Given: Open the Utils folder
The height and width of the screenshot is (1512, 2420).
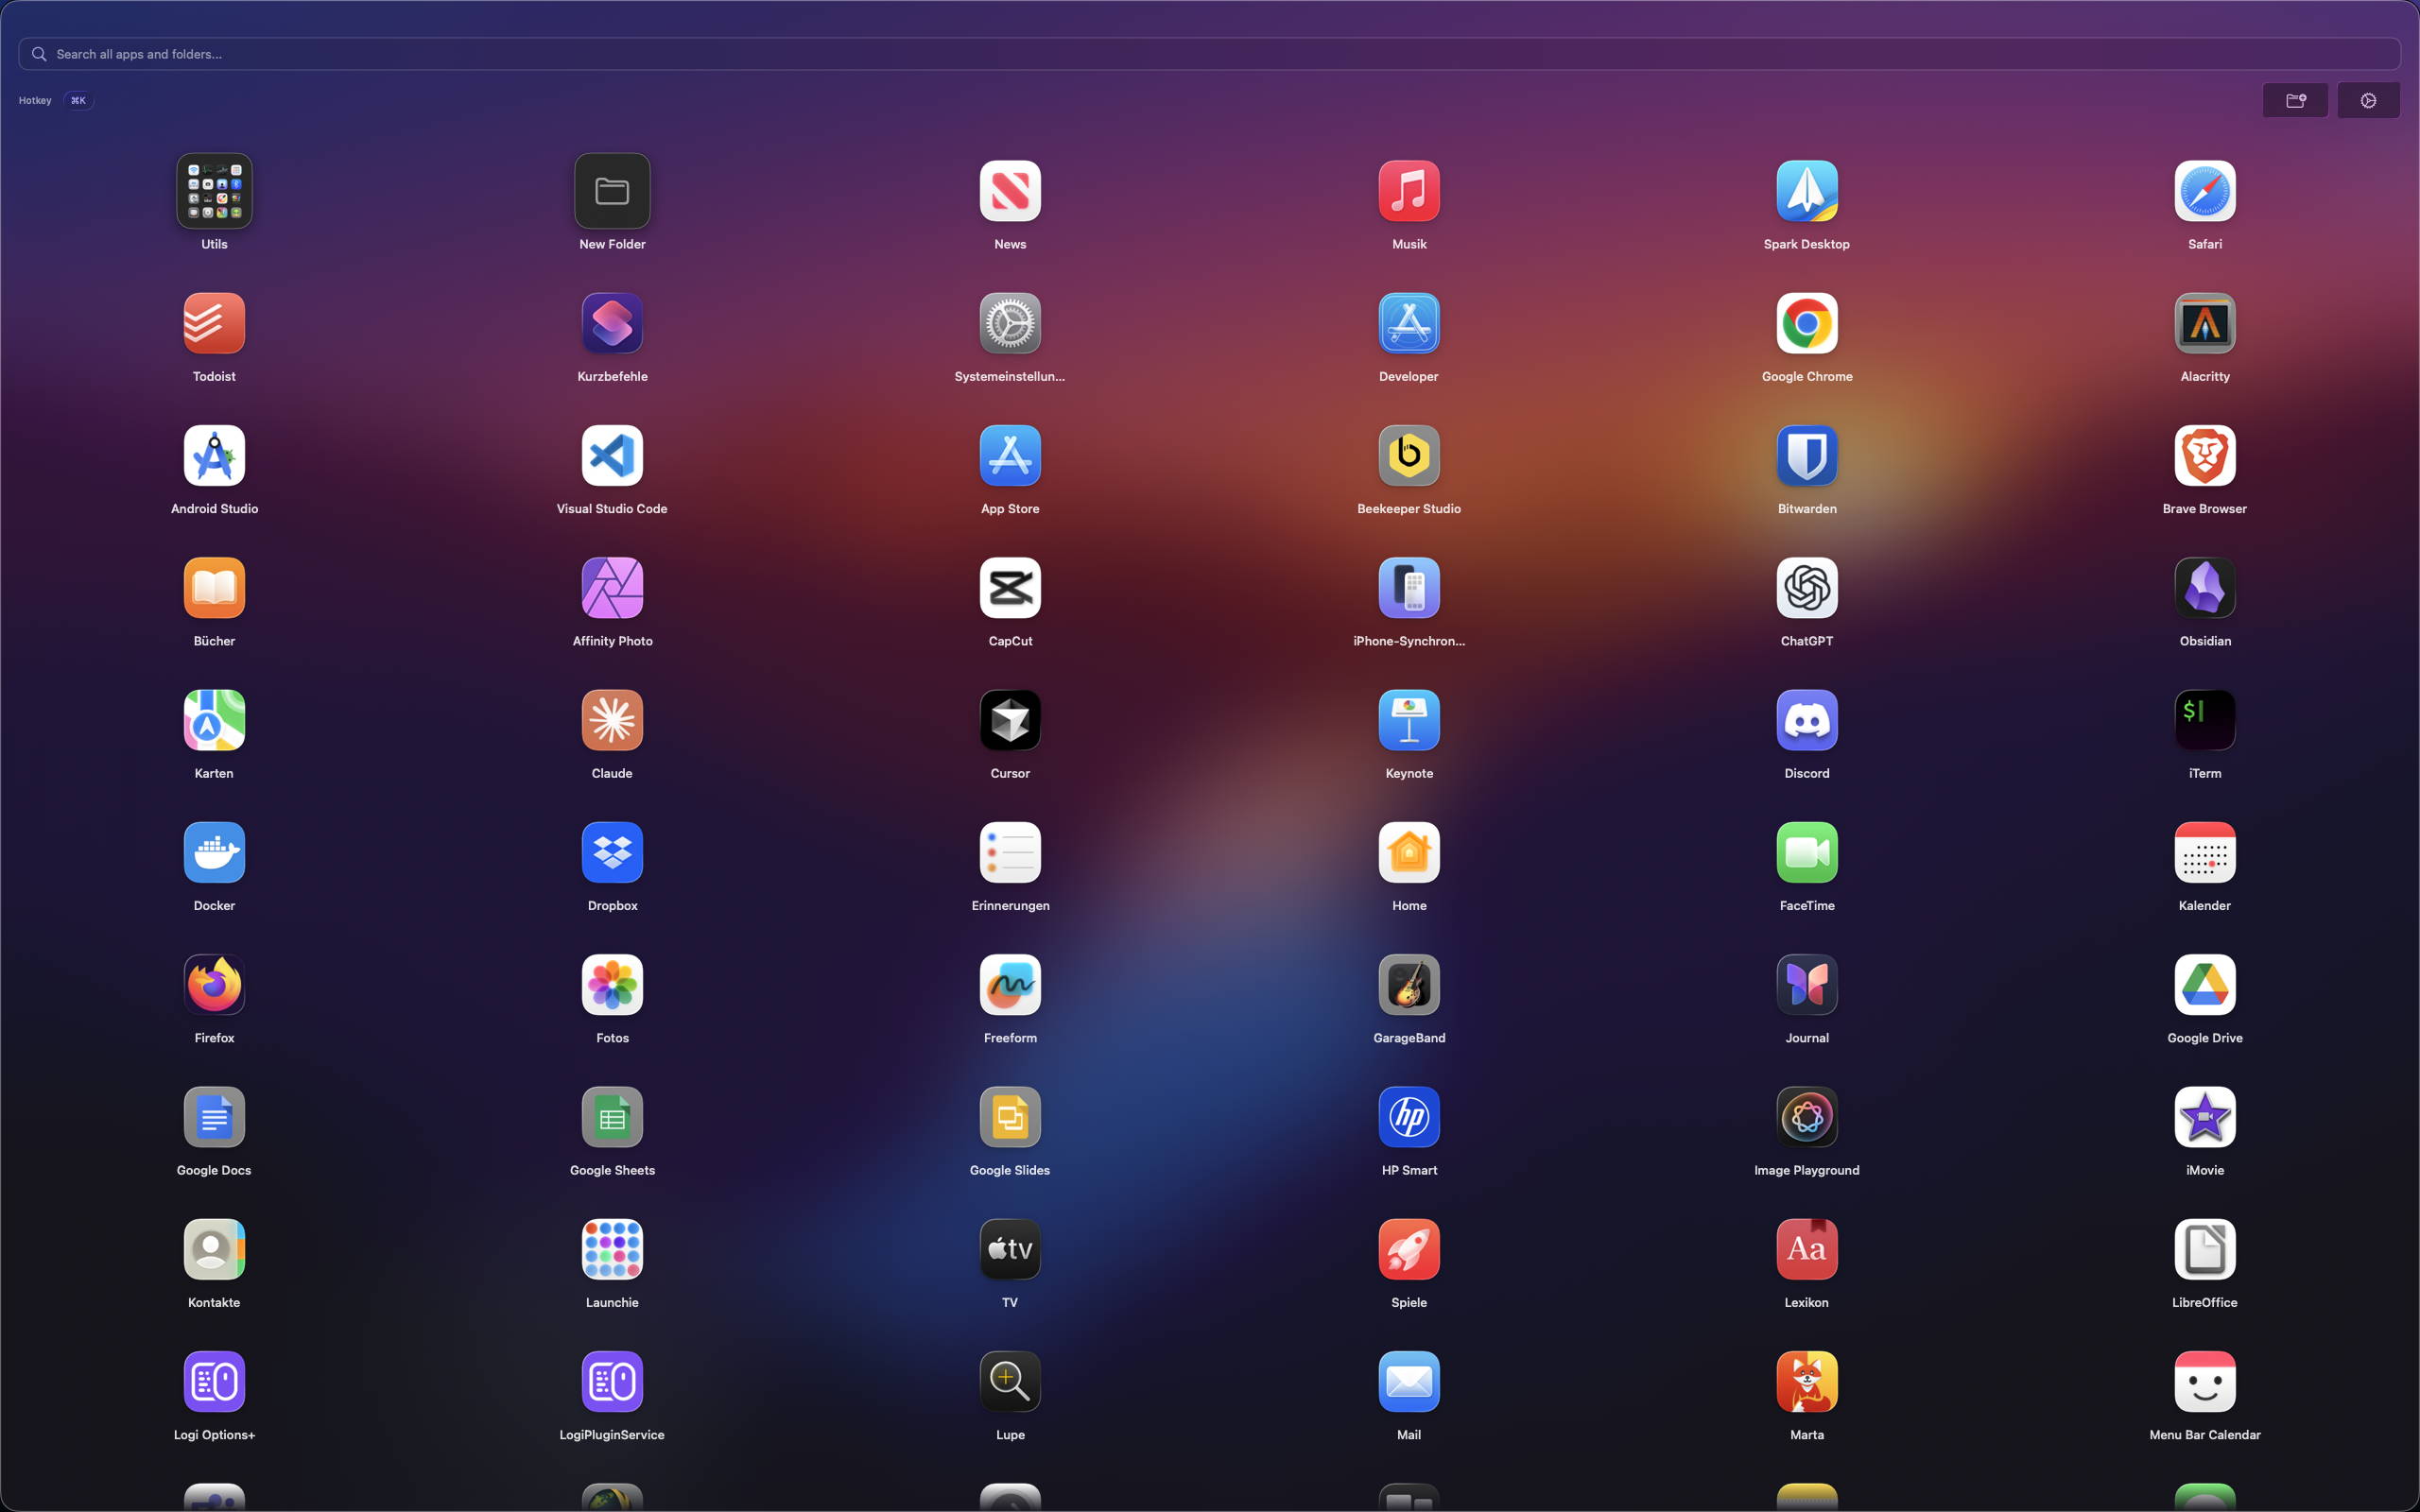Looking at the screenshot, I should [x=214, y=191].
